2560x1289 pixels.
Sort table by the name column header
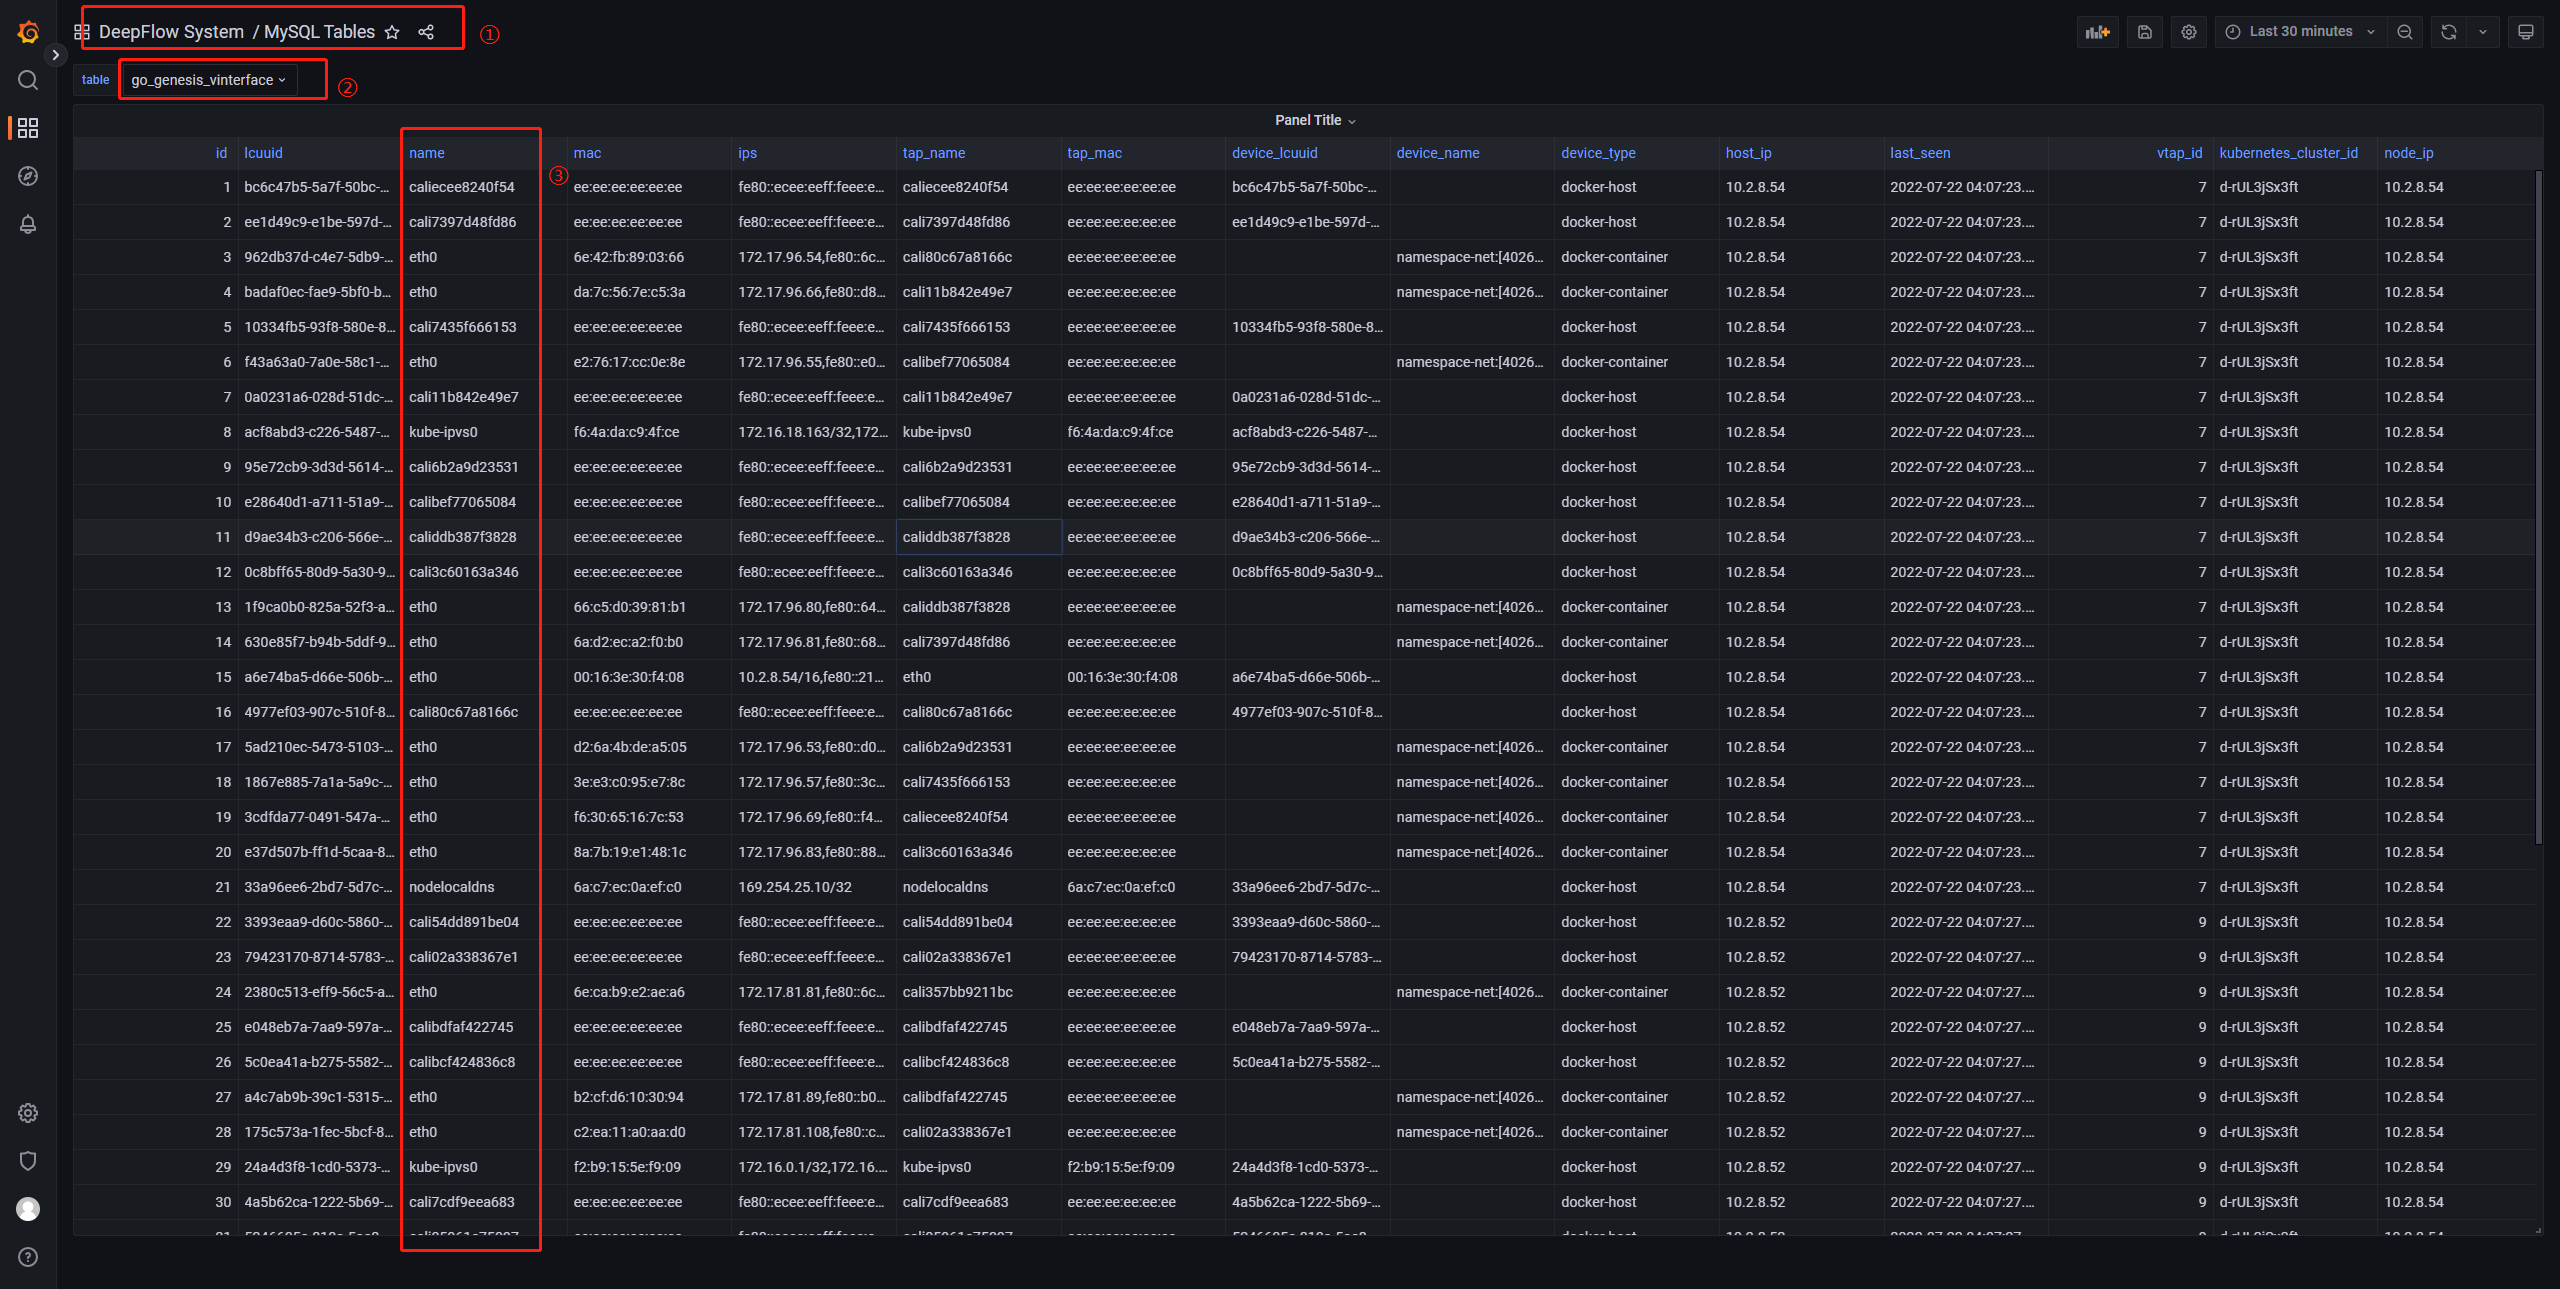point(427,153)
